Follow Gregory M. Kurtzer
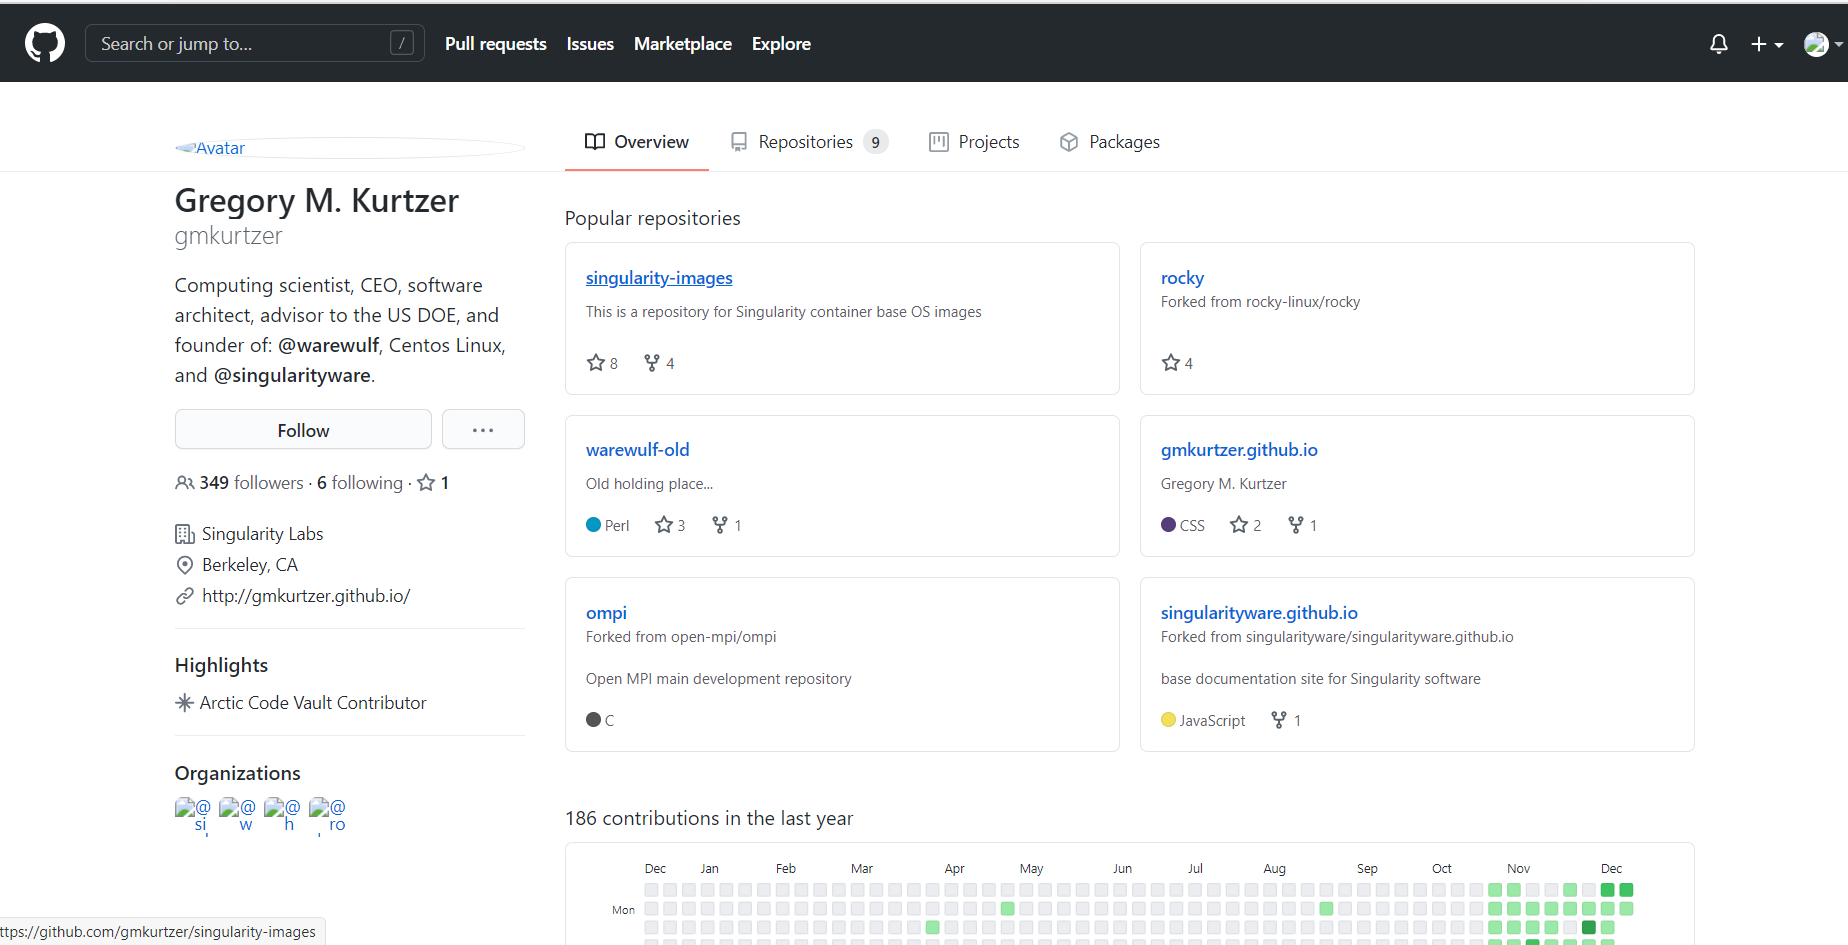Viewport: 1848px width, 945px height. pyautogui.click(x=303, y=430)
